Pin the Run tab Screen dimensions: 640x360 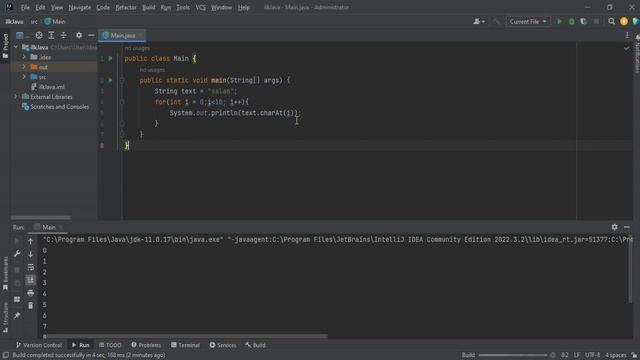pyautogui.click(x=17, y=316)
